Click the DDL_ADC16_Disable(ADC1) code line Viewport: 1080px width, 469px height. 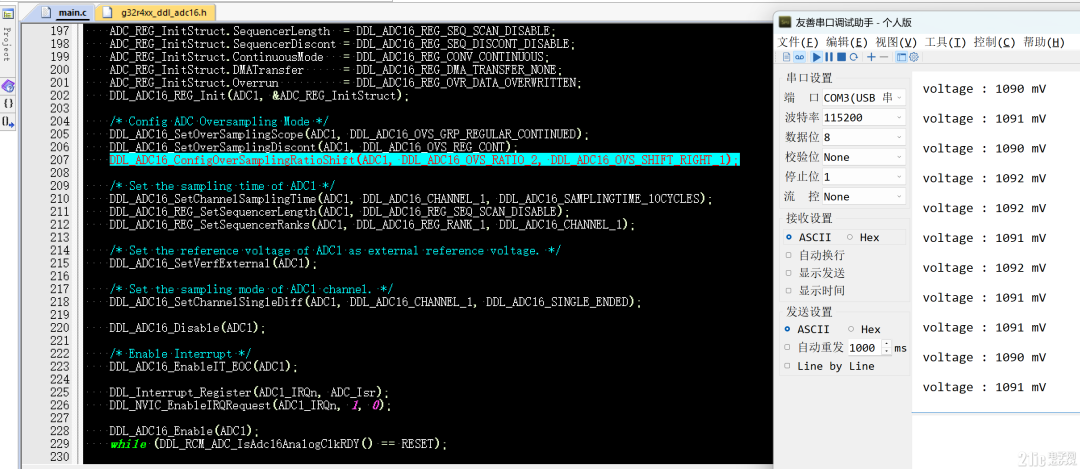click(x=187, y=328)
